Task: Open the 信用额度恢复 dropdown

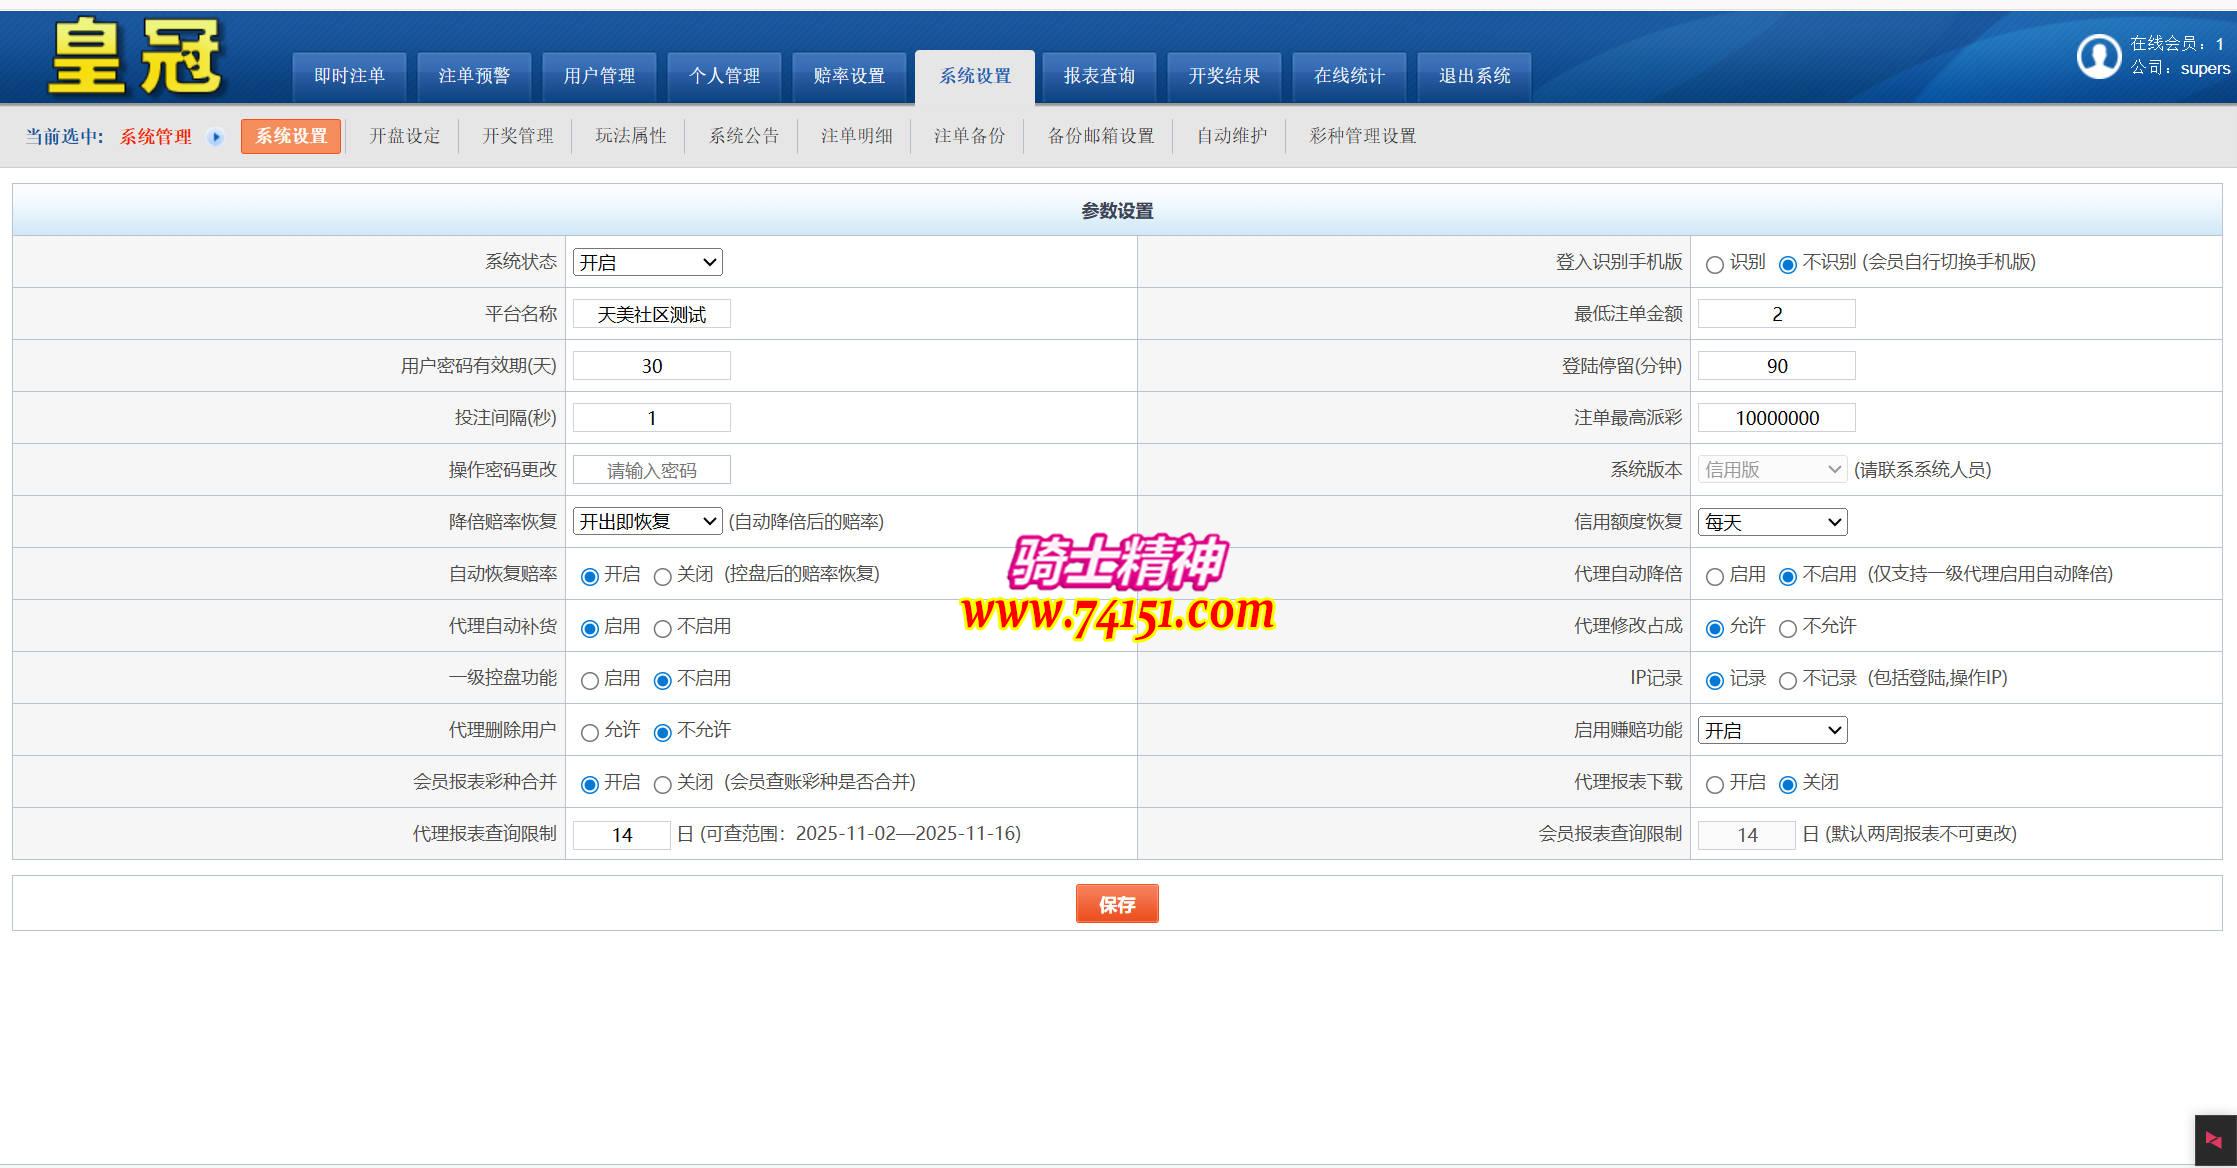Action: pos(1771,521)
